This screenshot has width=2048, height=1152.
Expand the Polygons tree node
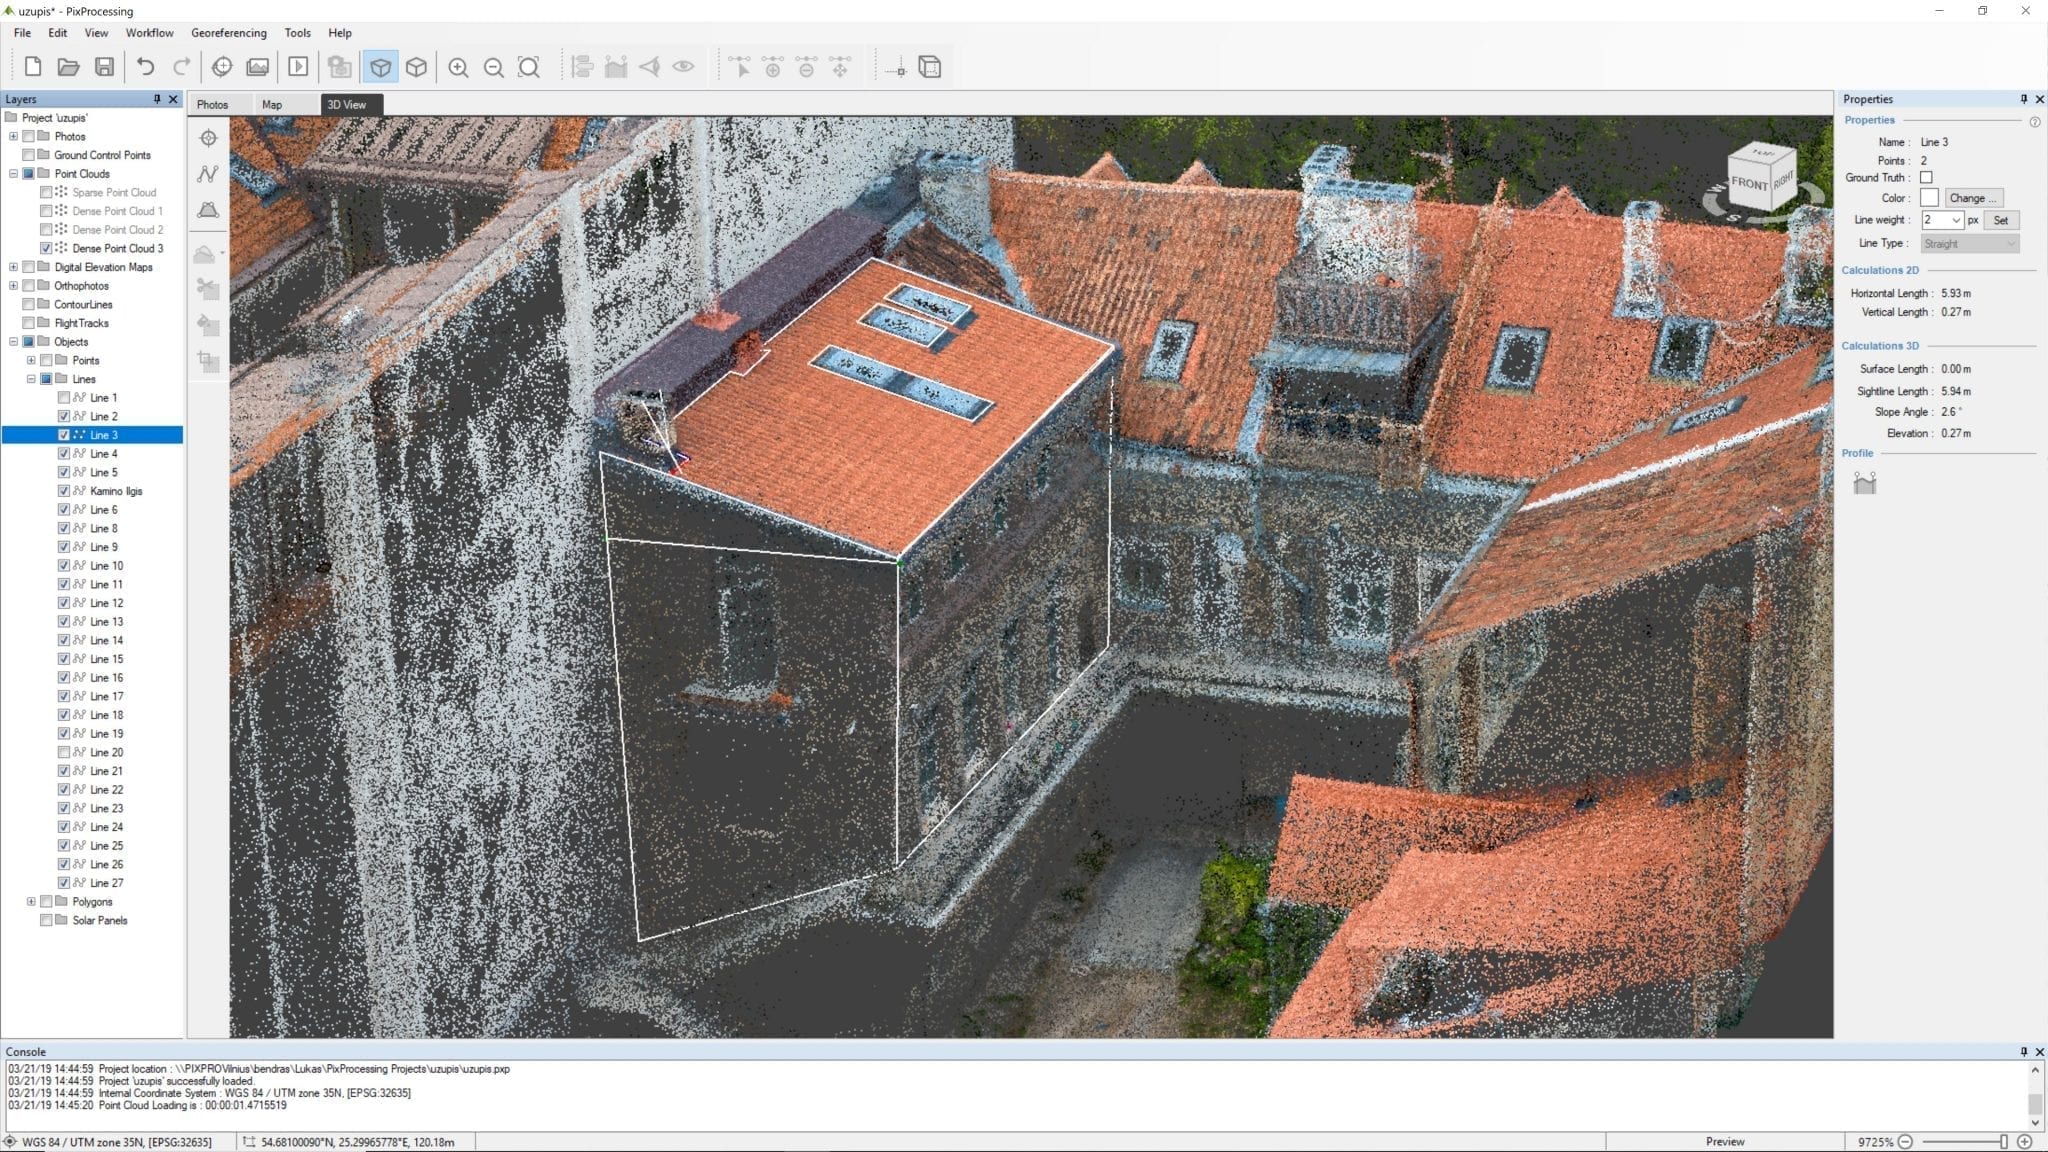31,902
